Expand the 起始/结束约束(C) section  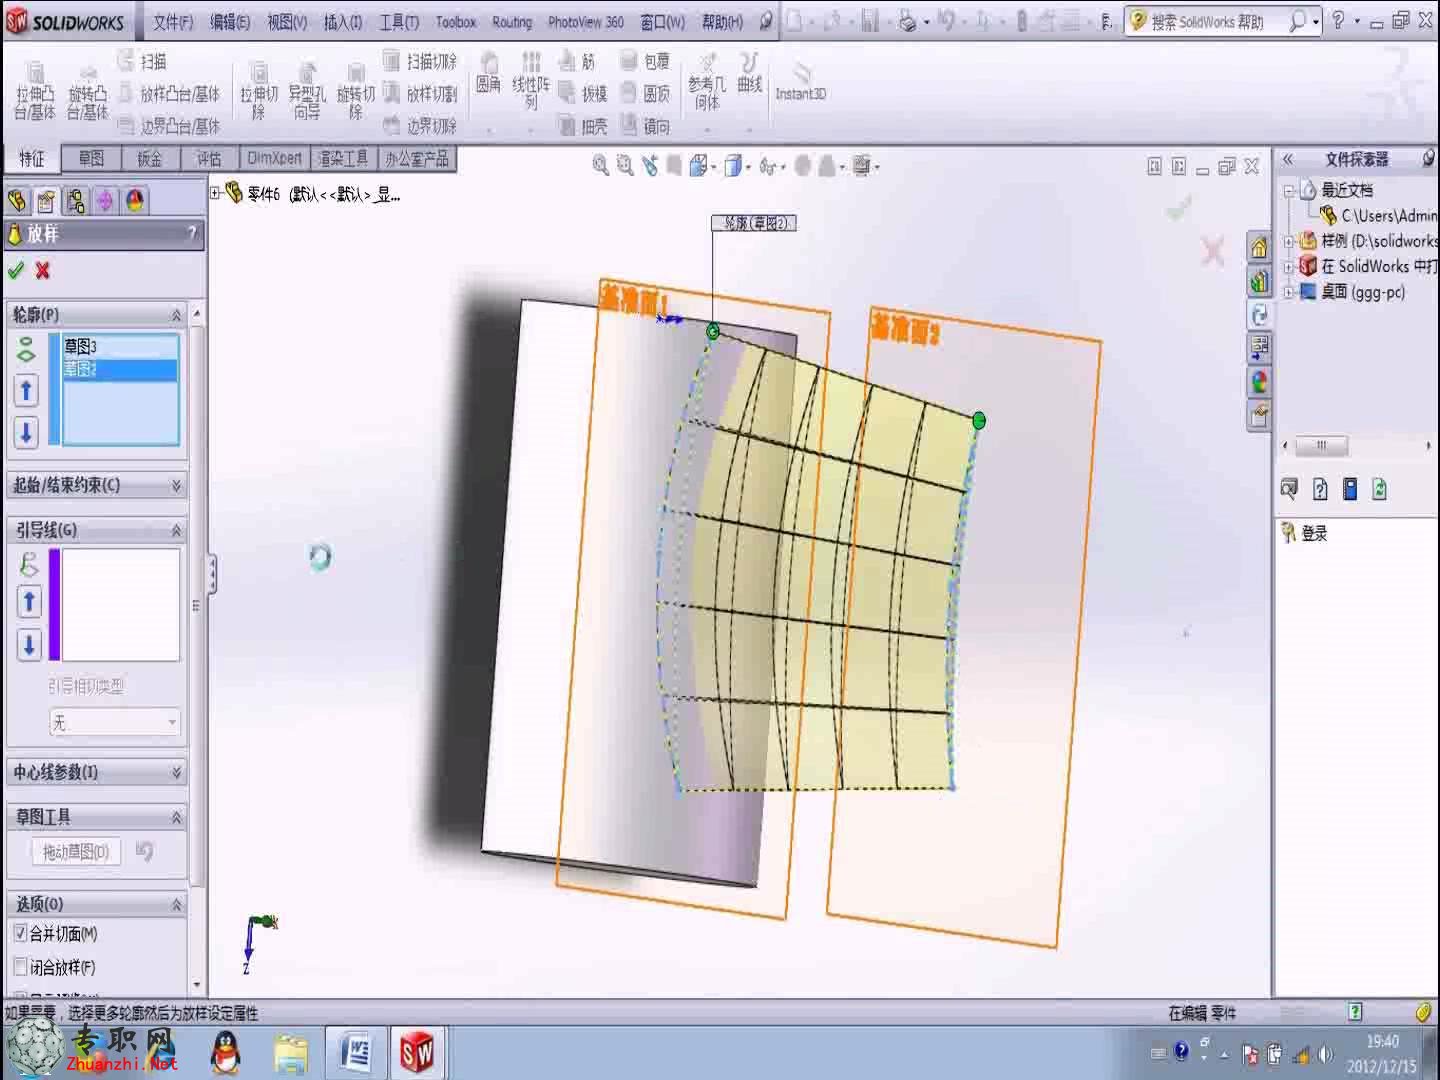pos(176,485)
